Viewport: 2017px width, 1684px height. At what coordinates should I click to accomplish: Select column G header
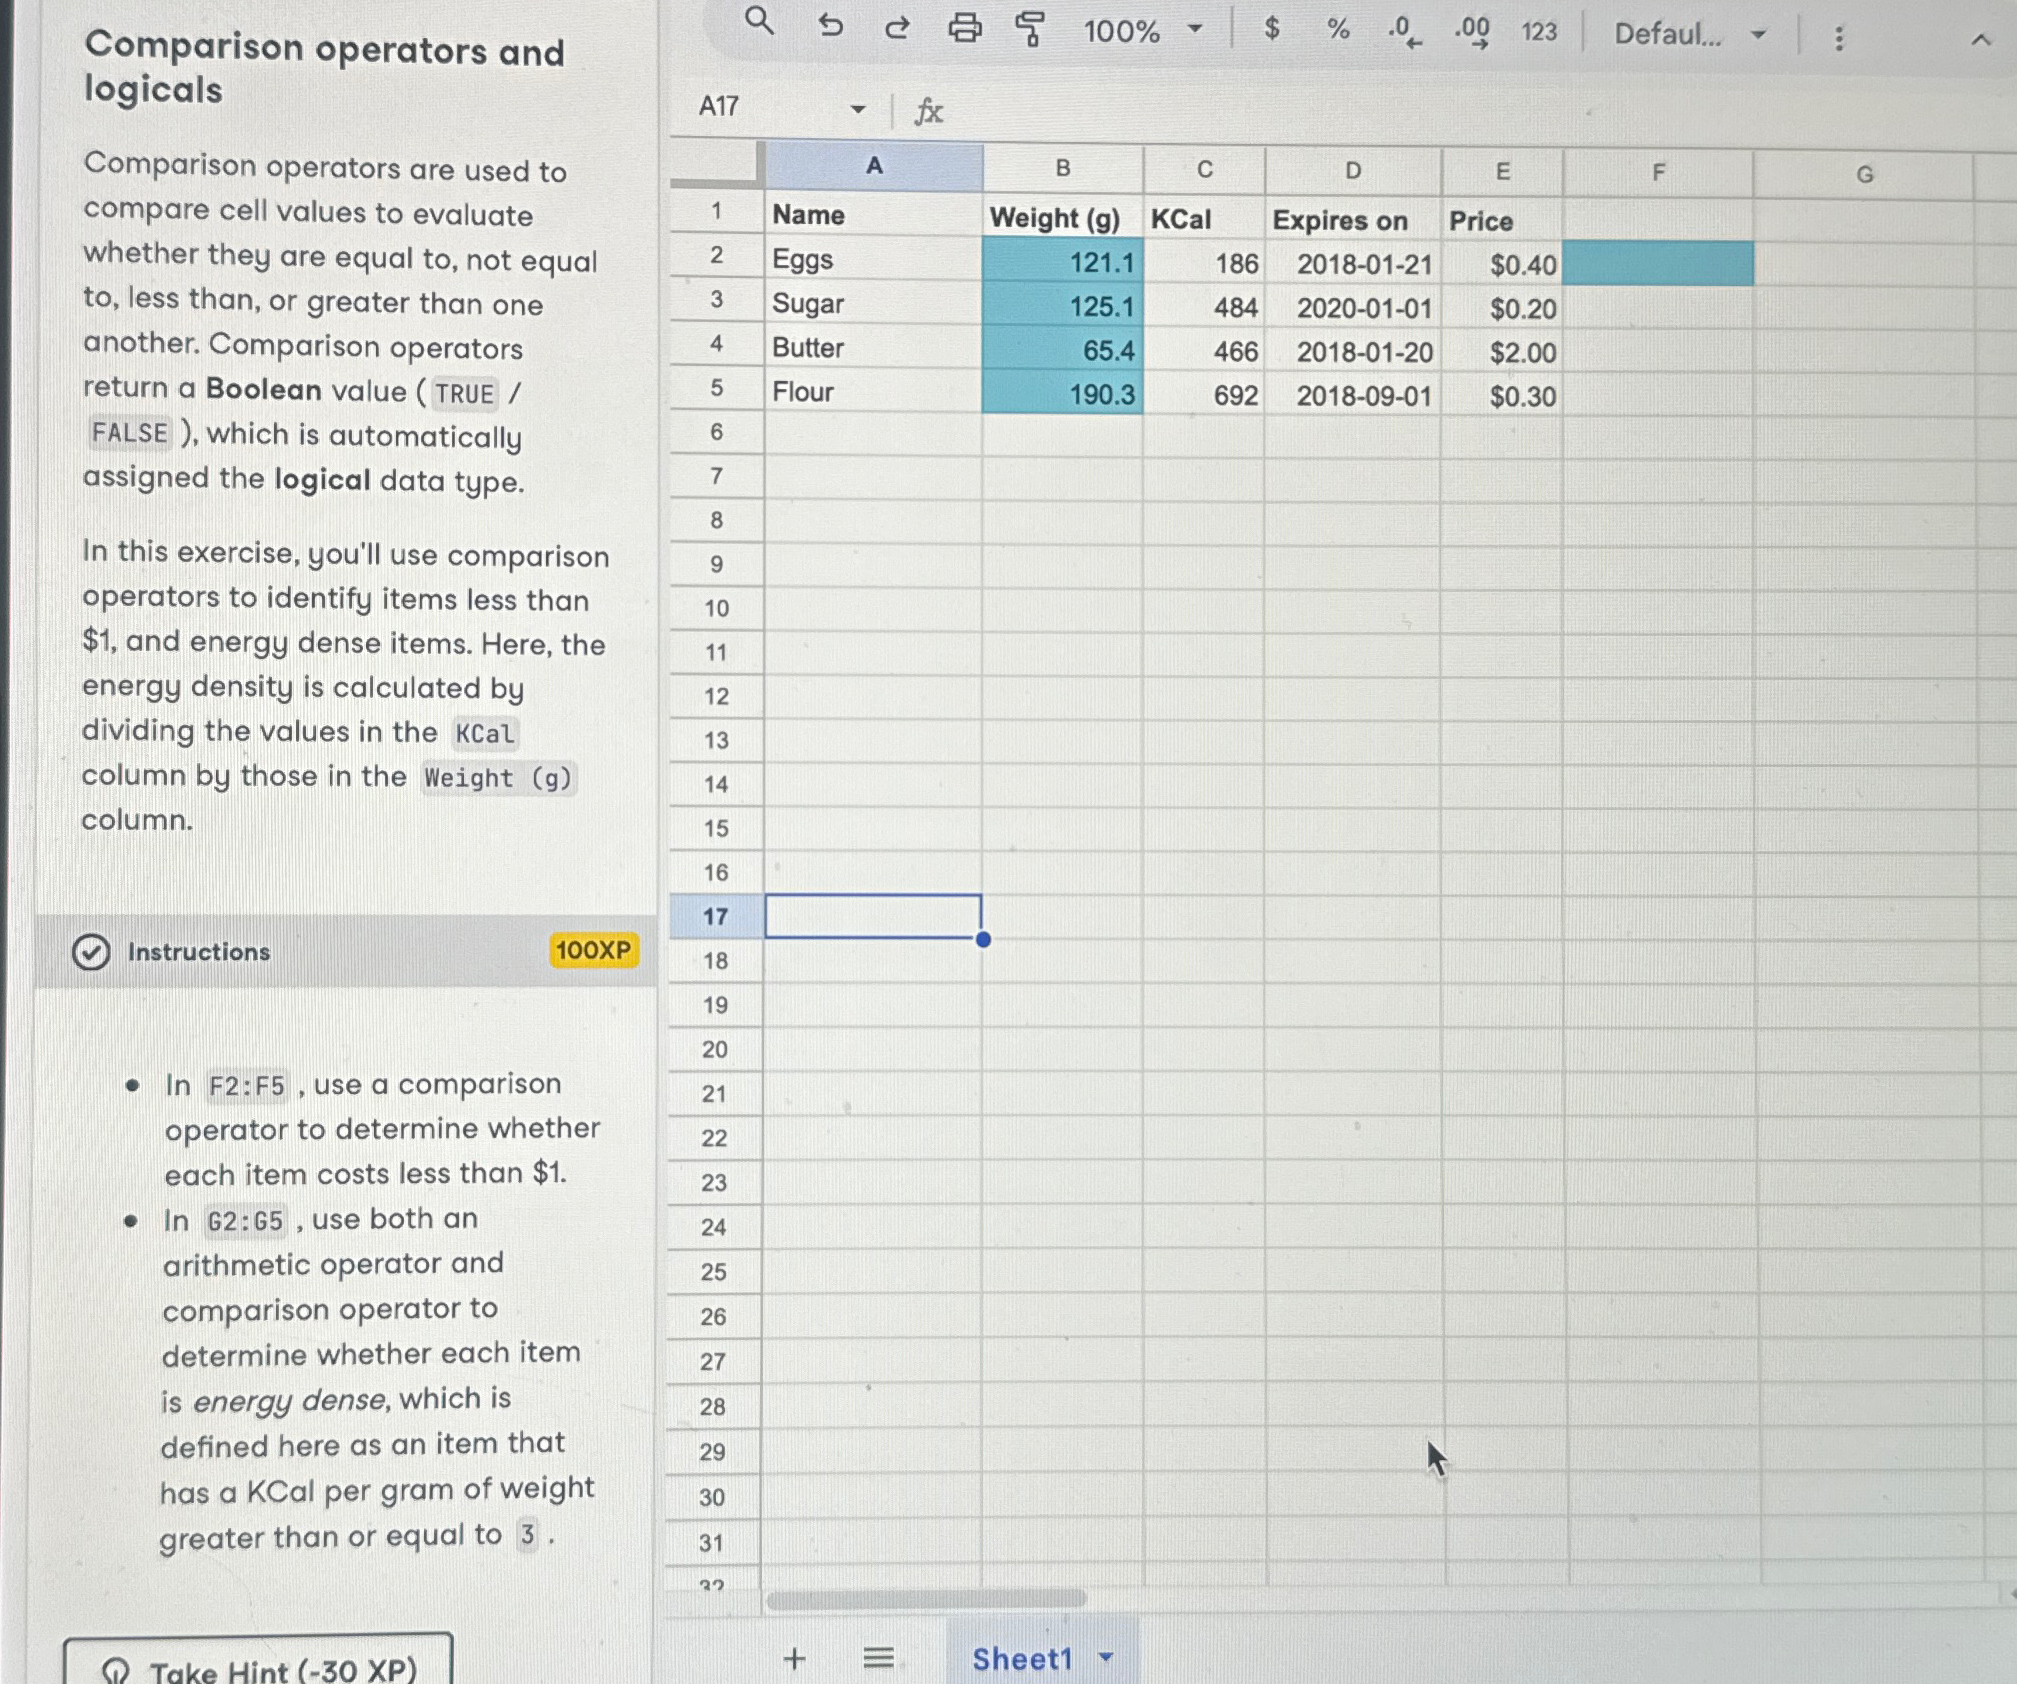tap(1864, 175)
